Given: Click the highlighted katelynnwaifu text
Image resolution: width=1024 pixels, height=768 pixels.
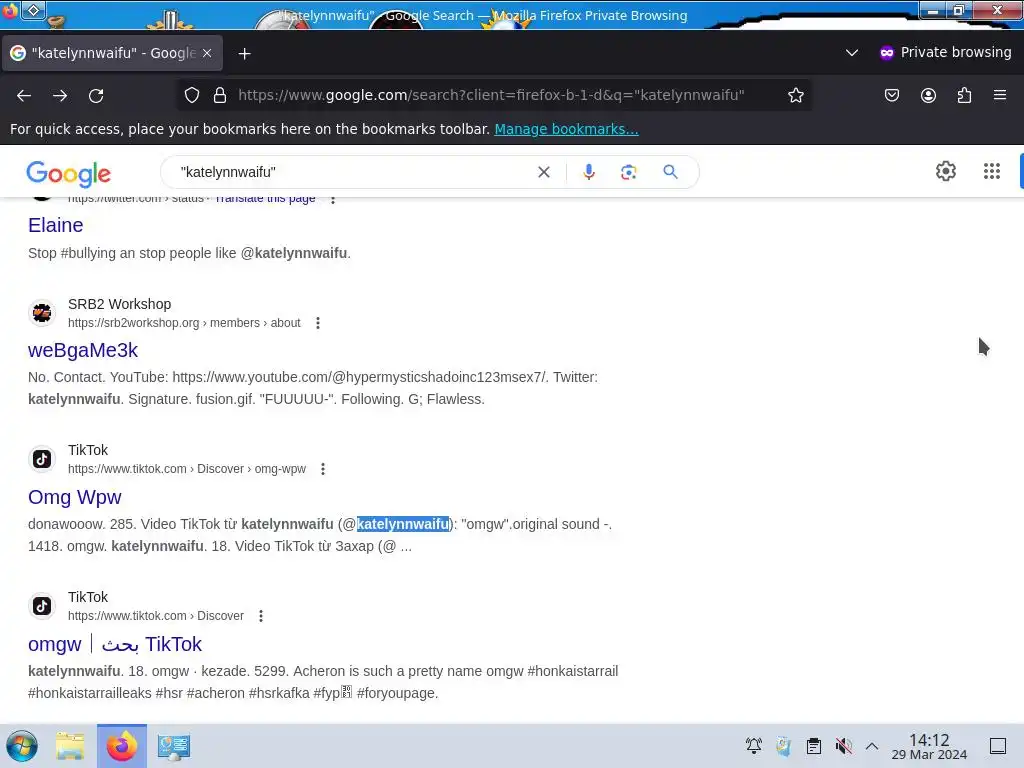Looking at the screenshot, I should pos(403,524).
